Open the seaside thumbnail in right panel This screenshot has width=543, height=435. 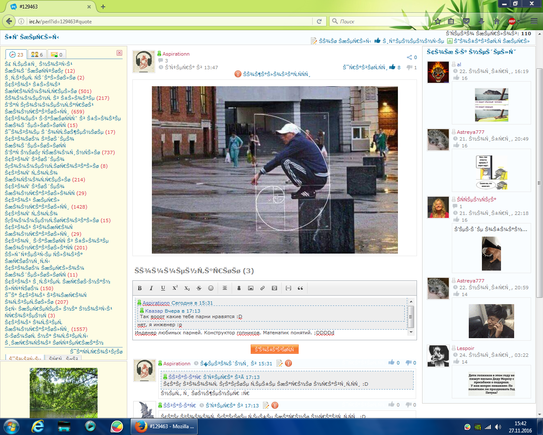pos(491,105)
